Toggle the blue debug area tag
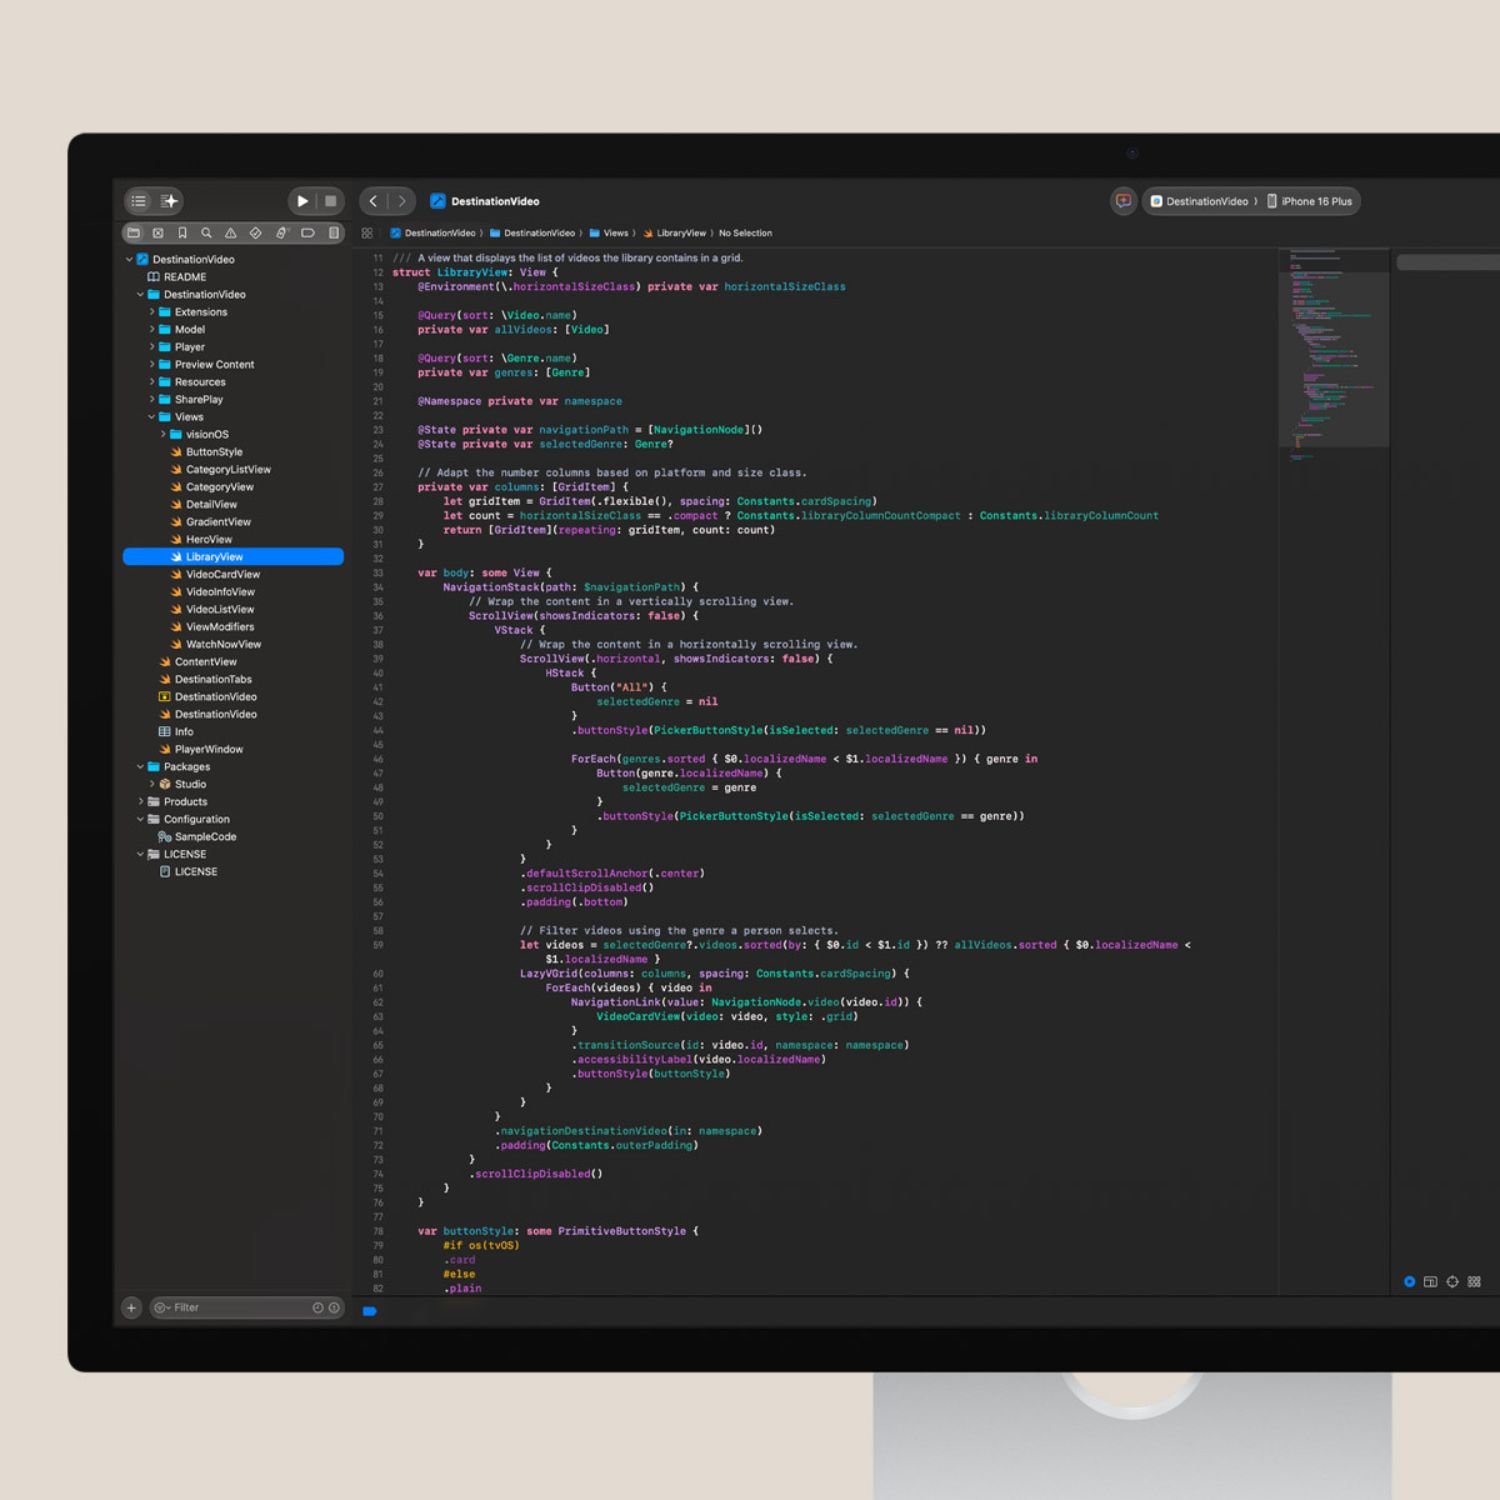1500x1500 pixels. [370, 1311]
